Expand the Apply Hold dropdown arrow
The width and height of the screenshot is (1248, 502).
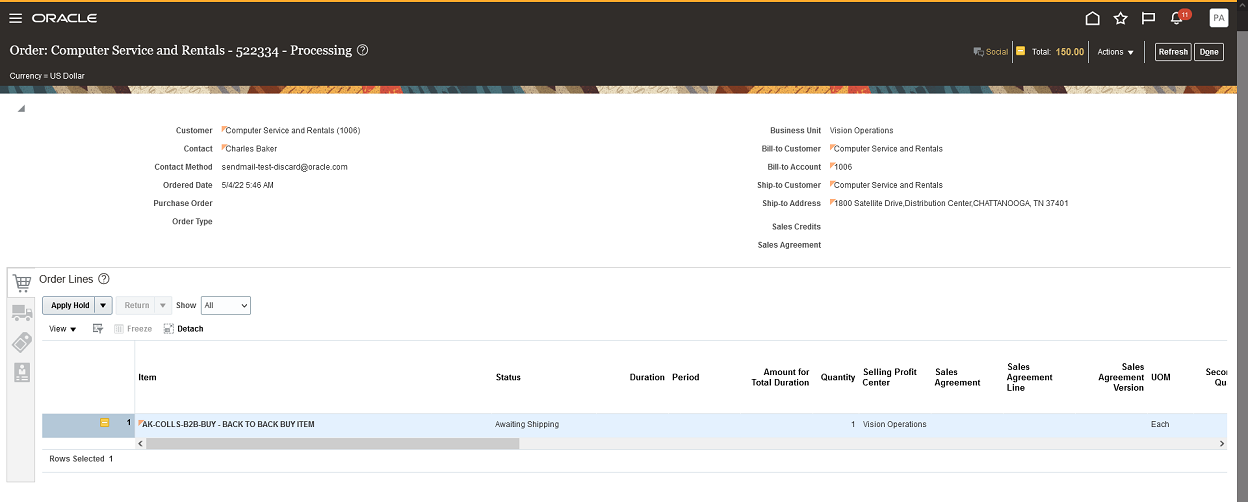104,305
